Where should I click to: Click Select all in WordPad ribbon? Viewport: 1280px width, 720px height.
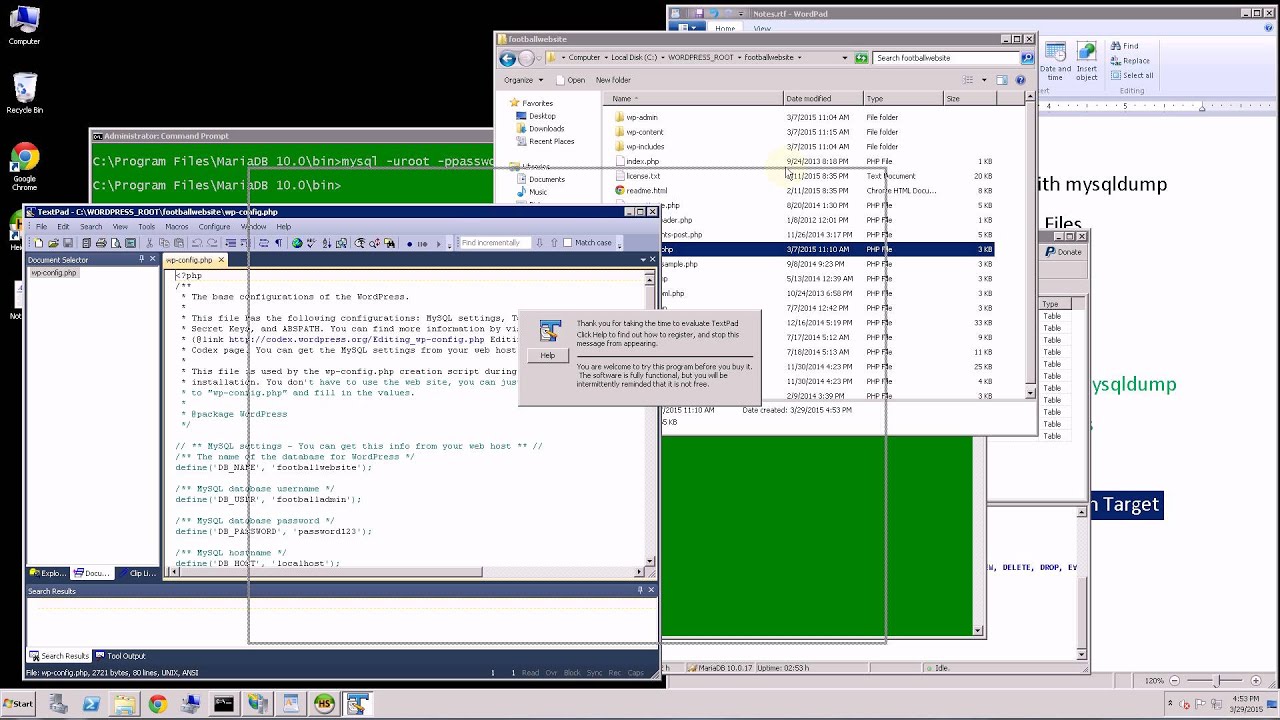pyautogui.click(x=1131, y=76)
